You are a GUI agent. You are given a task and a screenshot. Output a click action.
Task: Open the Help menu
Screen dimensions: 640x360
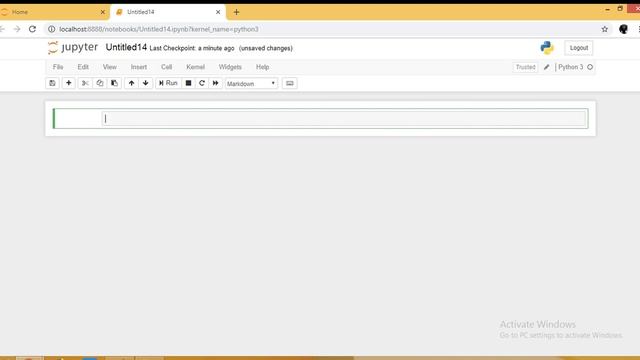pyautogui.click(x=262, y=67)
